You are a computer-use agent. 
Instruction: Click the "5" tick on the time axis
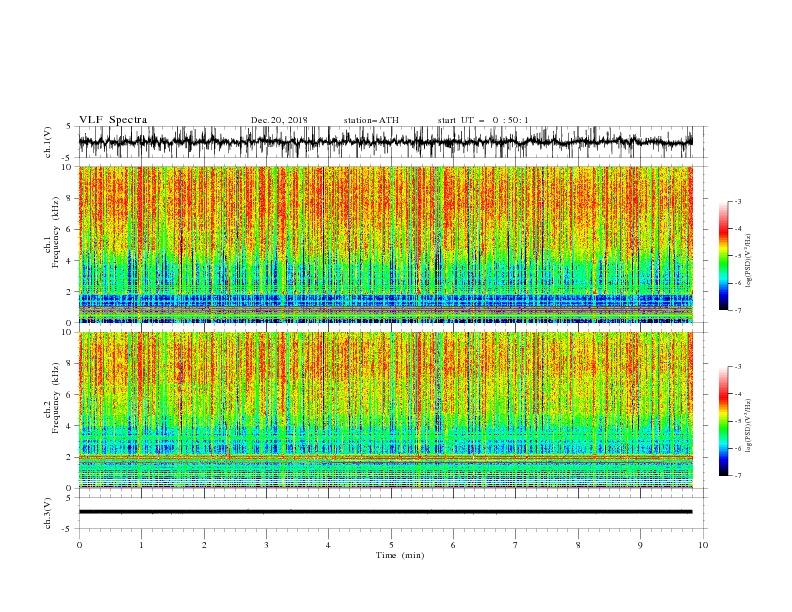[x=391, y=545]
